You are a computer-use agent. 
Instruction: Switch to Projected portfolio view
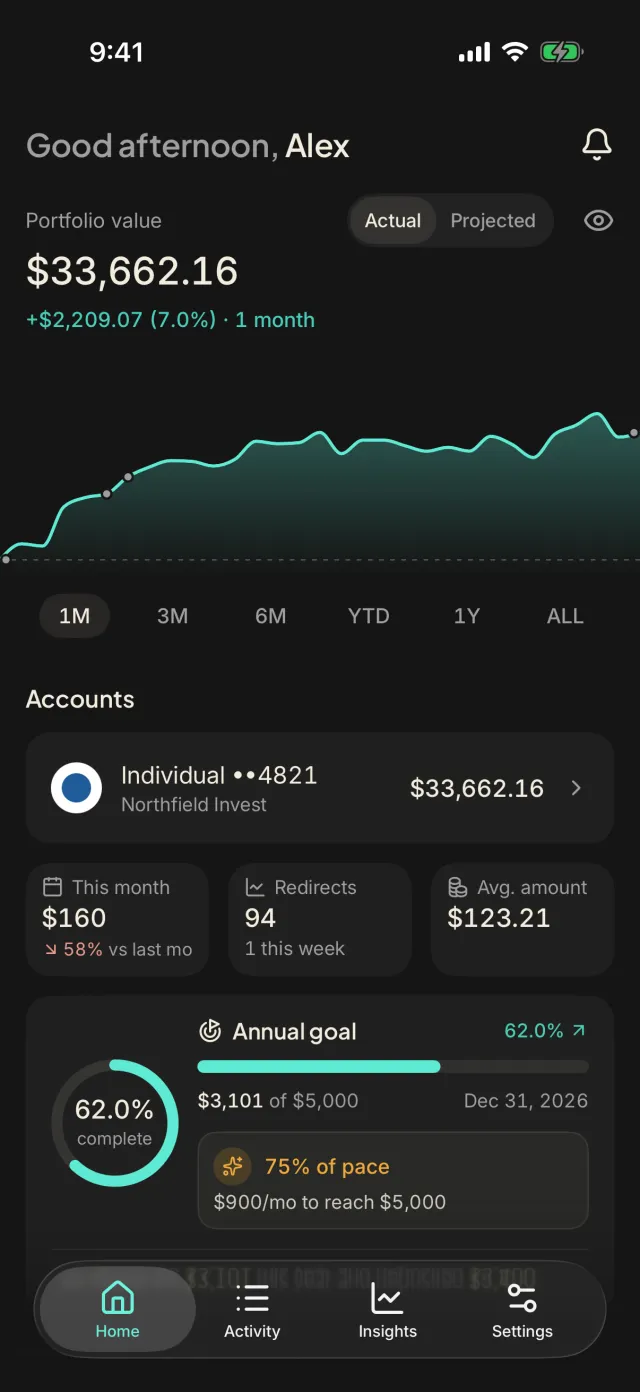[493, 221]
